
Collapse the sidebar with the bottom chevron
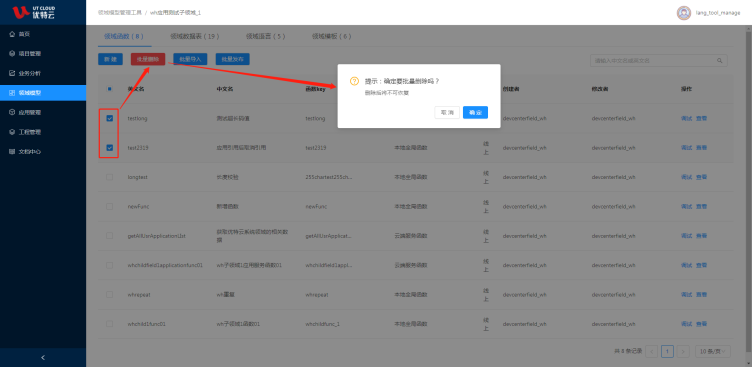pyautogui.click(x=43, y=357)
